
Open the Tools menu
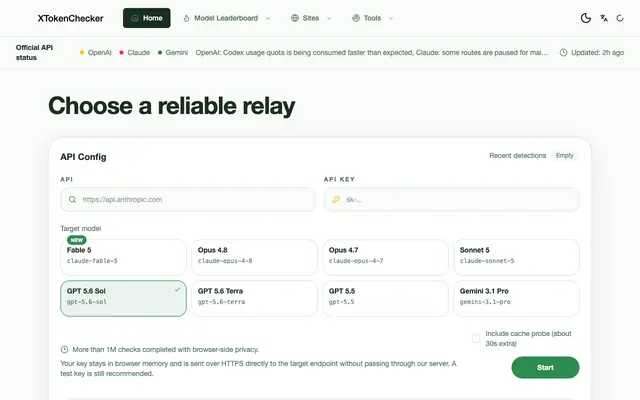pos(373,18)
